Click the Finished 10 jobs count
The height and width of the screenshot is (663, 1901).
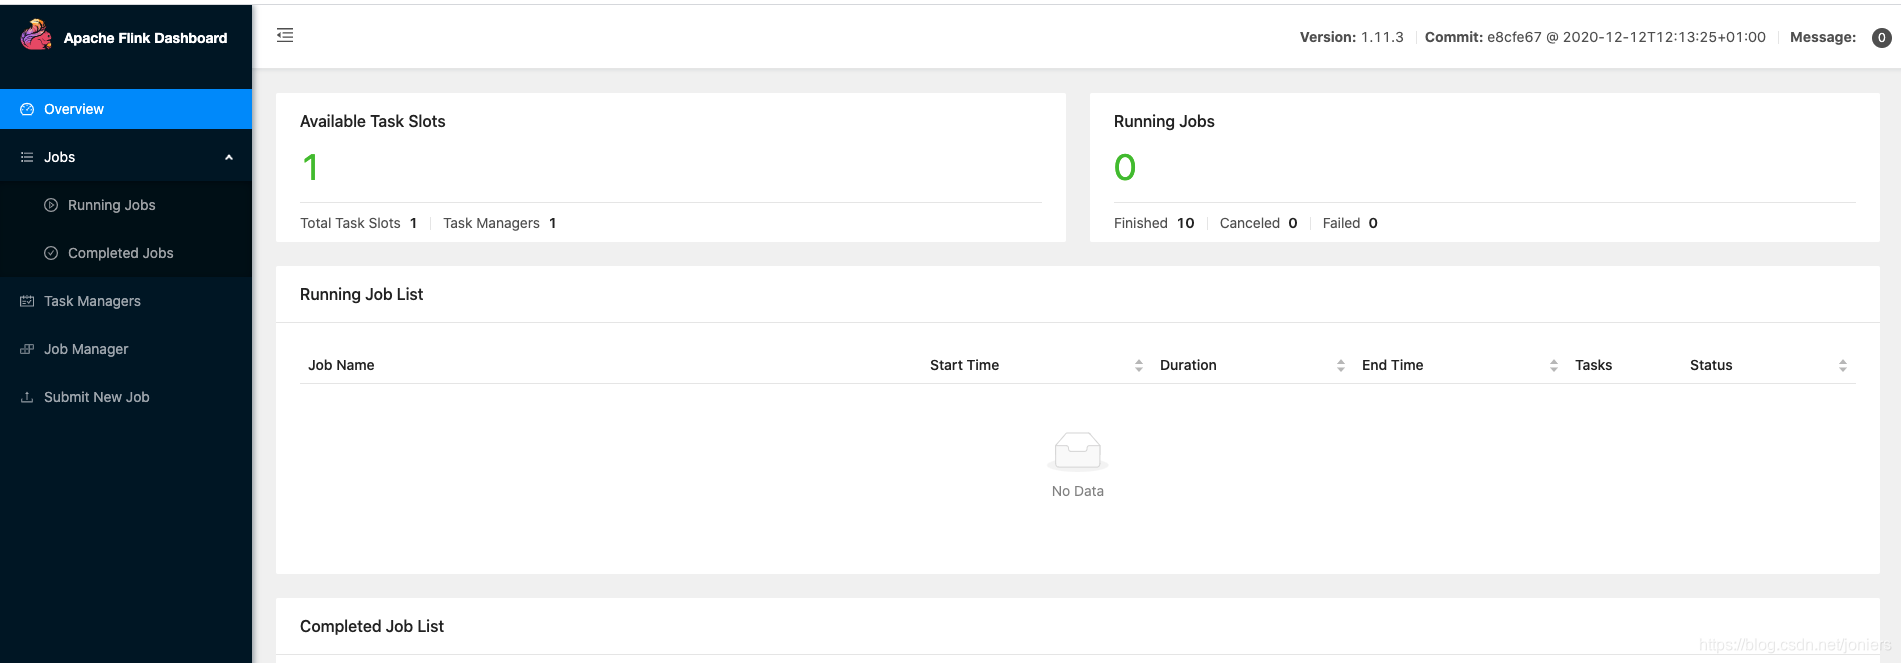click(1154, 223)
